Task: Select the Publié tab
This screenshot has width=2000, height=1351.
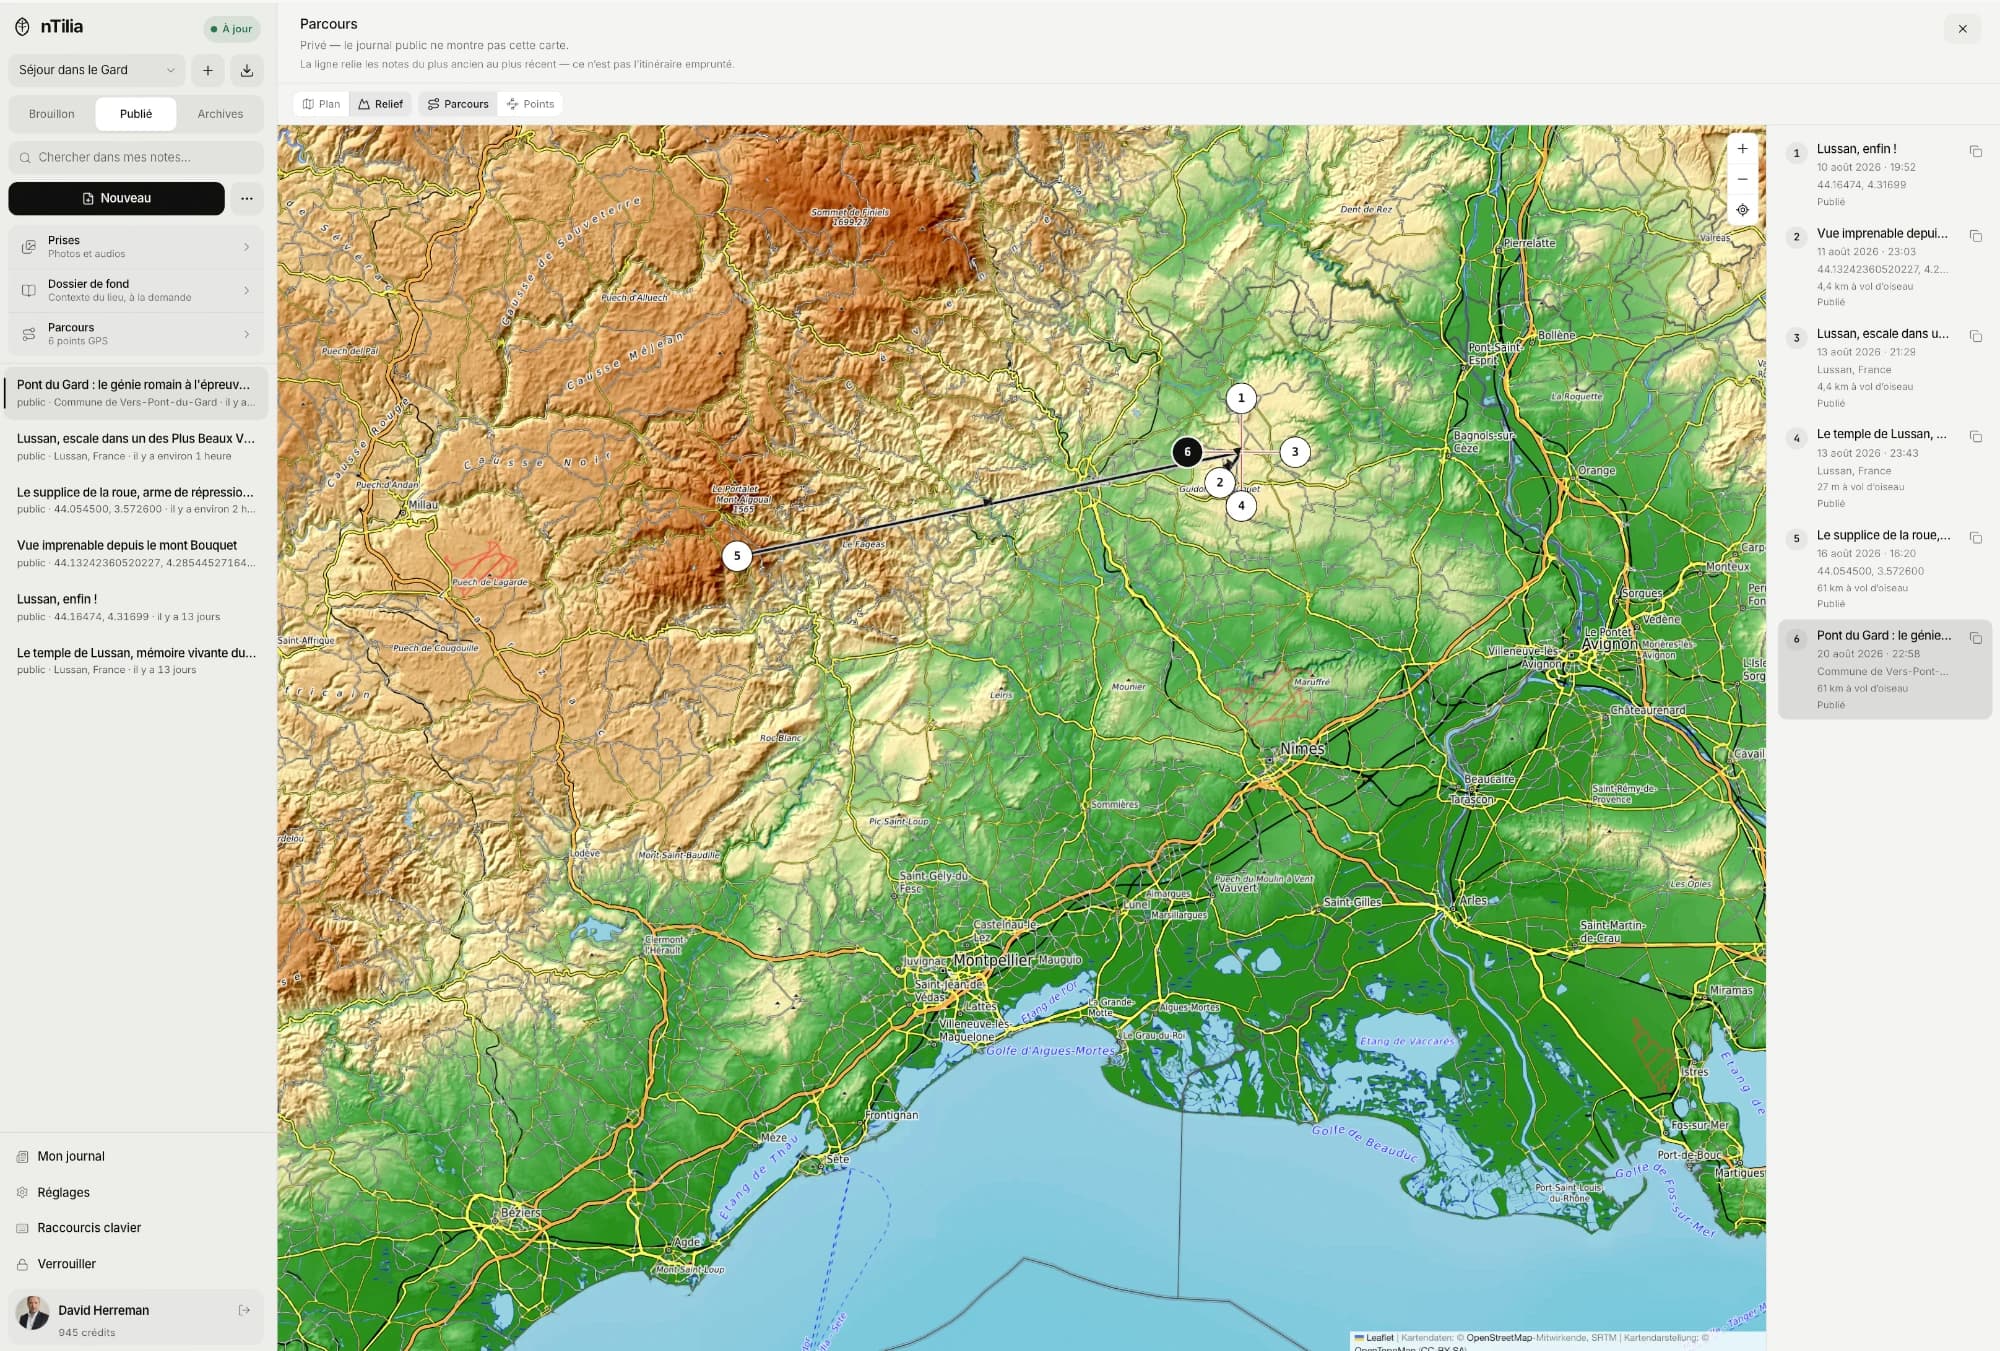Action: pyautogui.click(x=136, y=114)
